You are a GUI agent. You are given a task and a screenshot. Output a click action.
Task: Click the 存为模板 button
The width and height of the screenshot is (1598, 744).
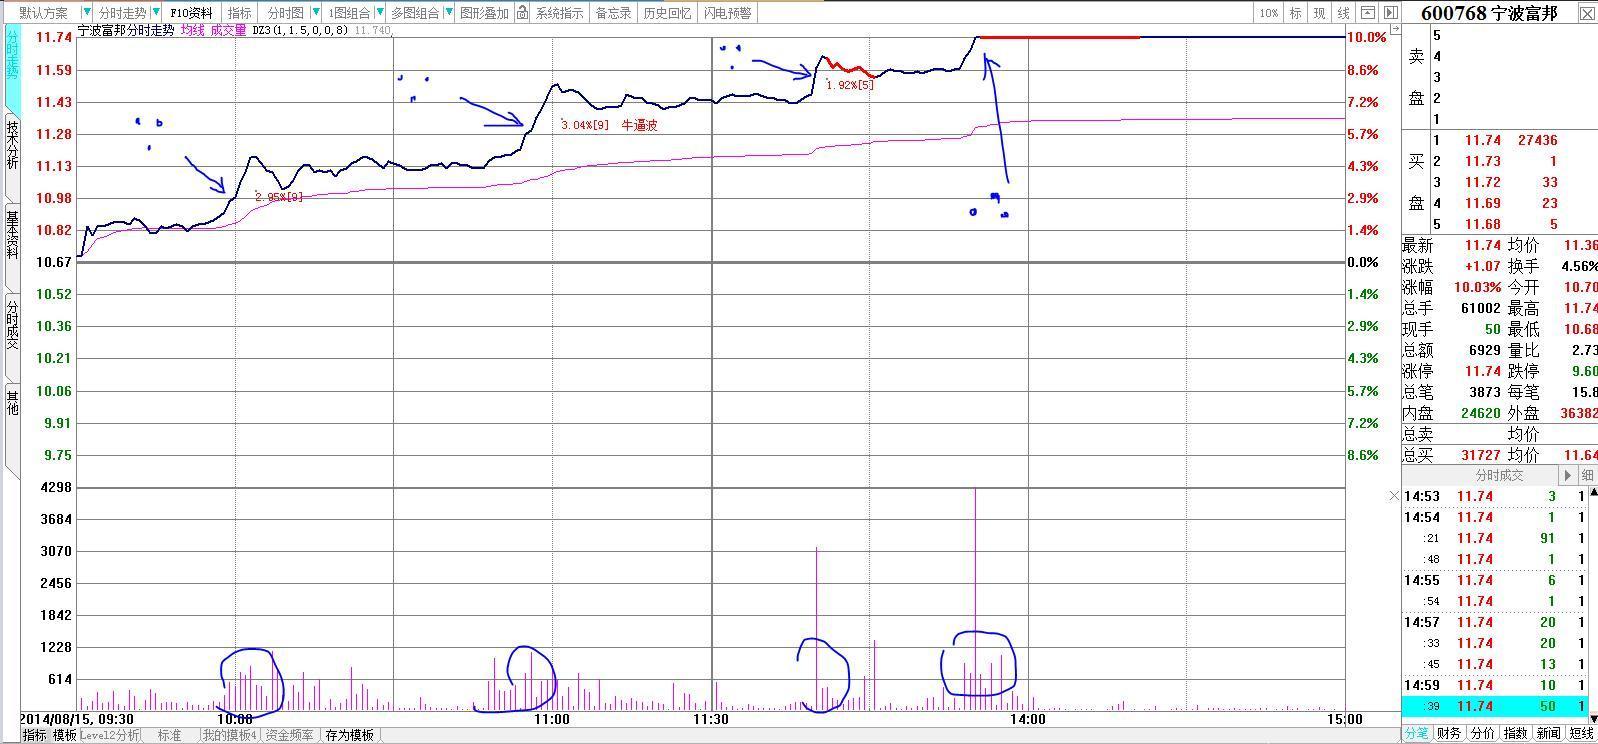point(349,735)
